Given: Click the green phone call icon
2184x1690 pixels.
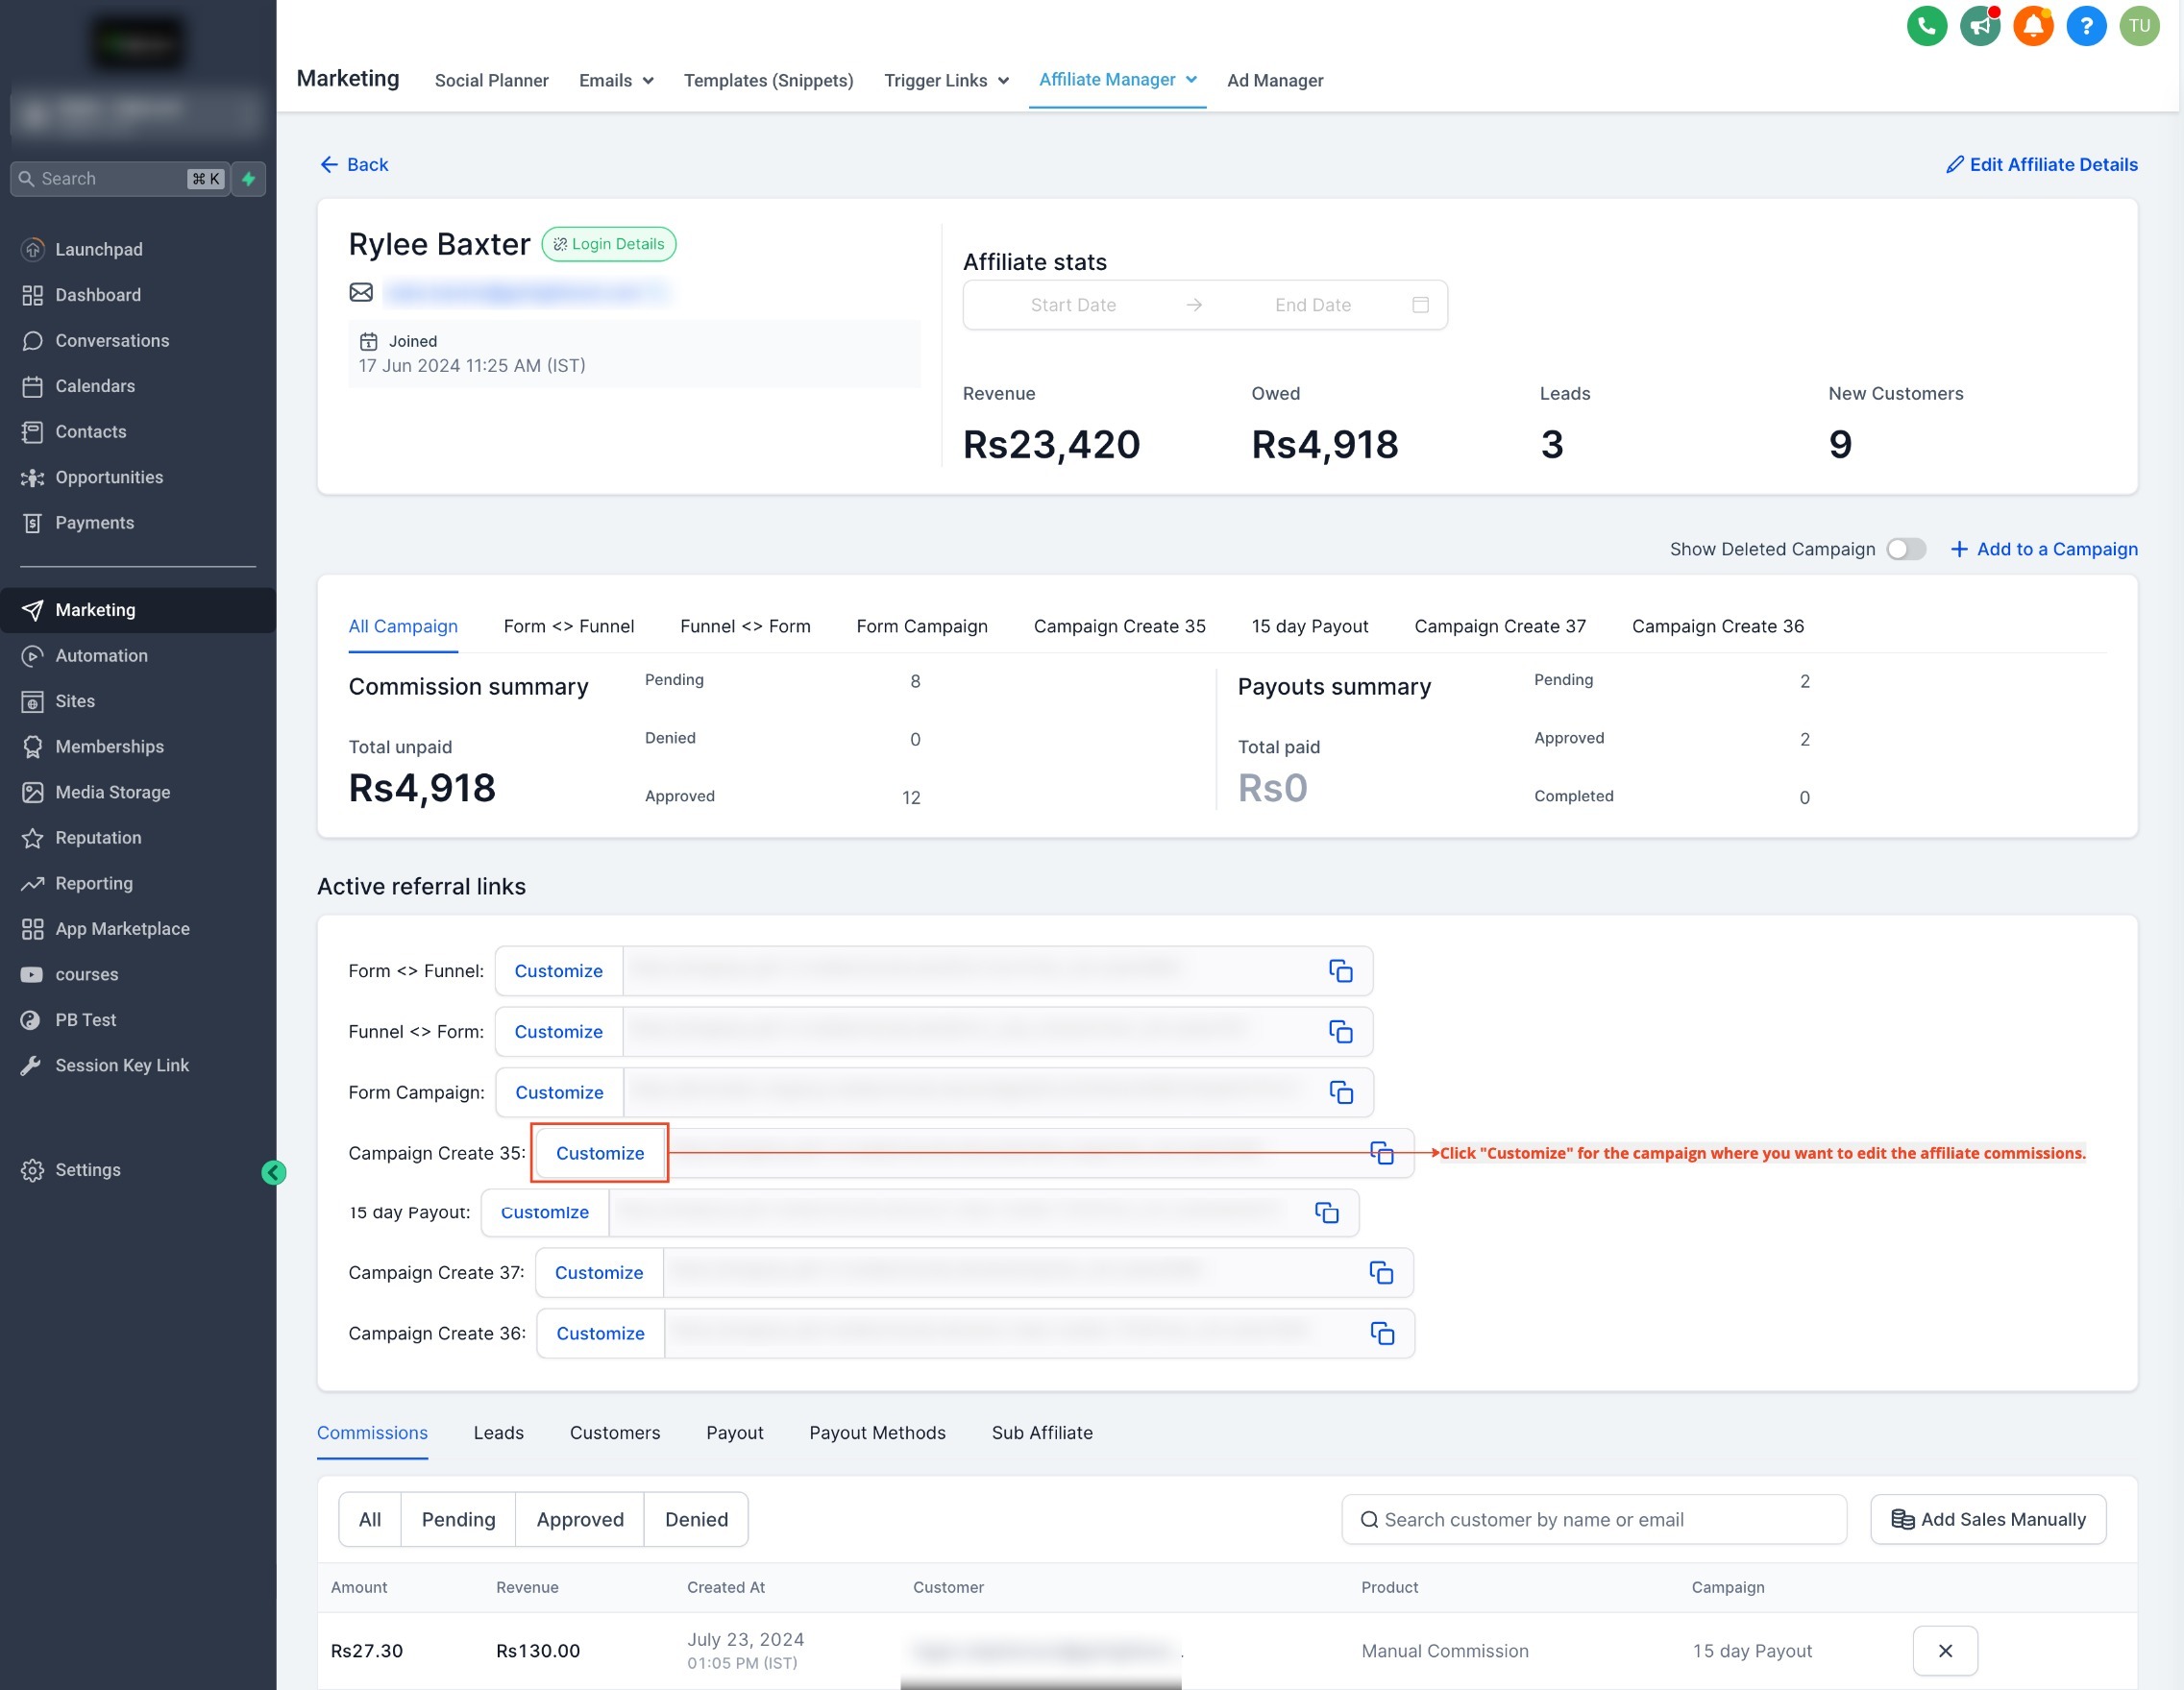Looking at the screenshot, I should pyautogui.click(x=1926, y=26).
